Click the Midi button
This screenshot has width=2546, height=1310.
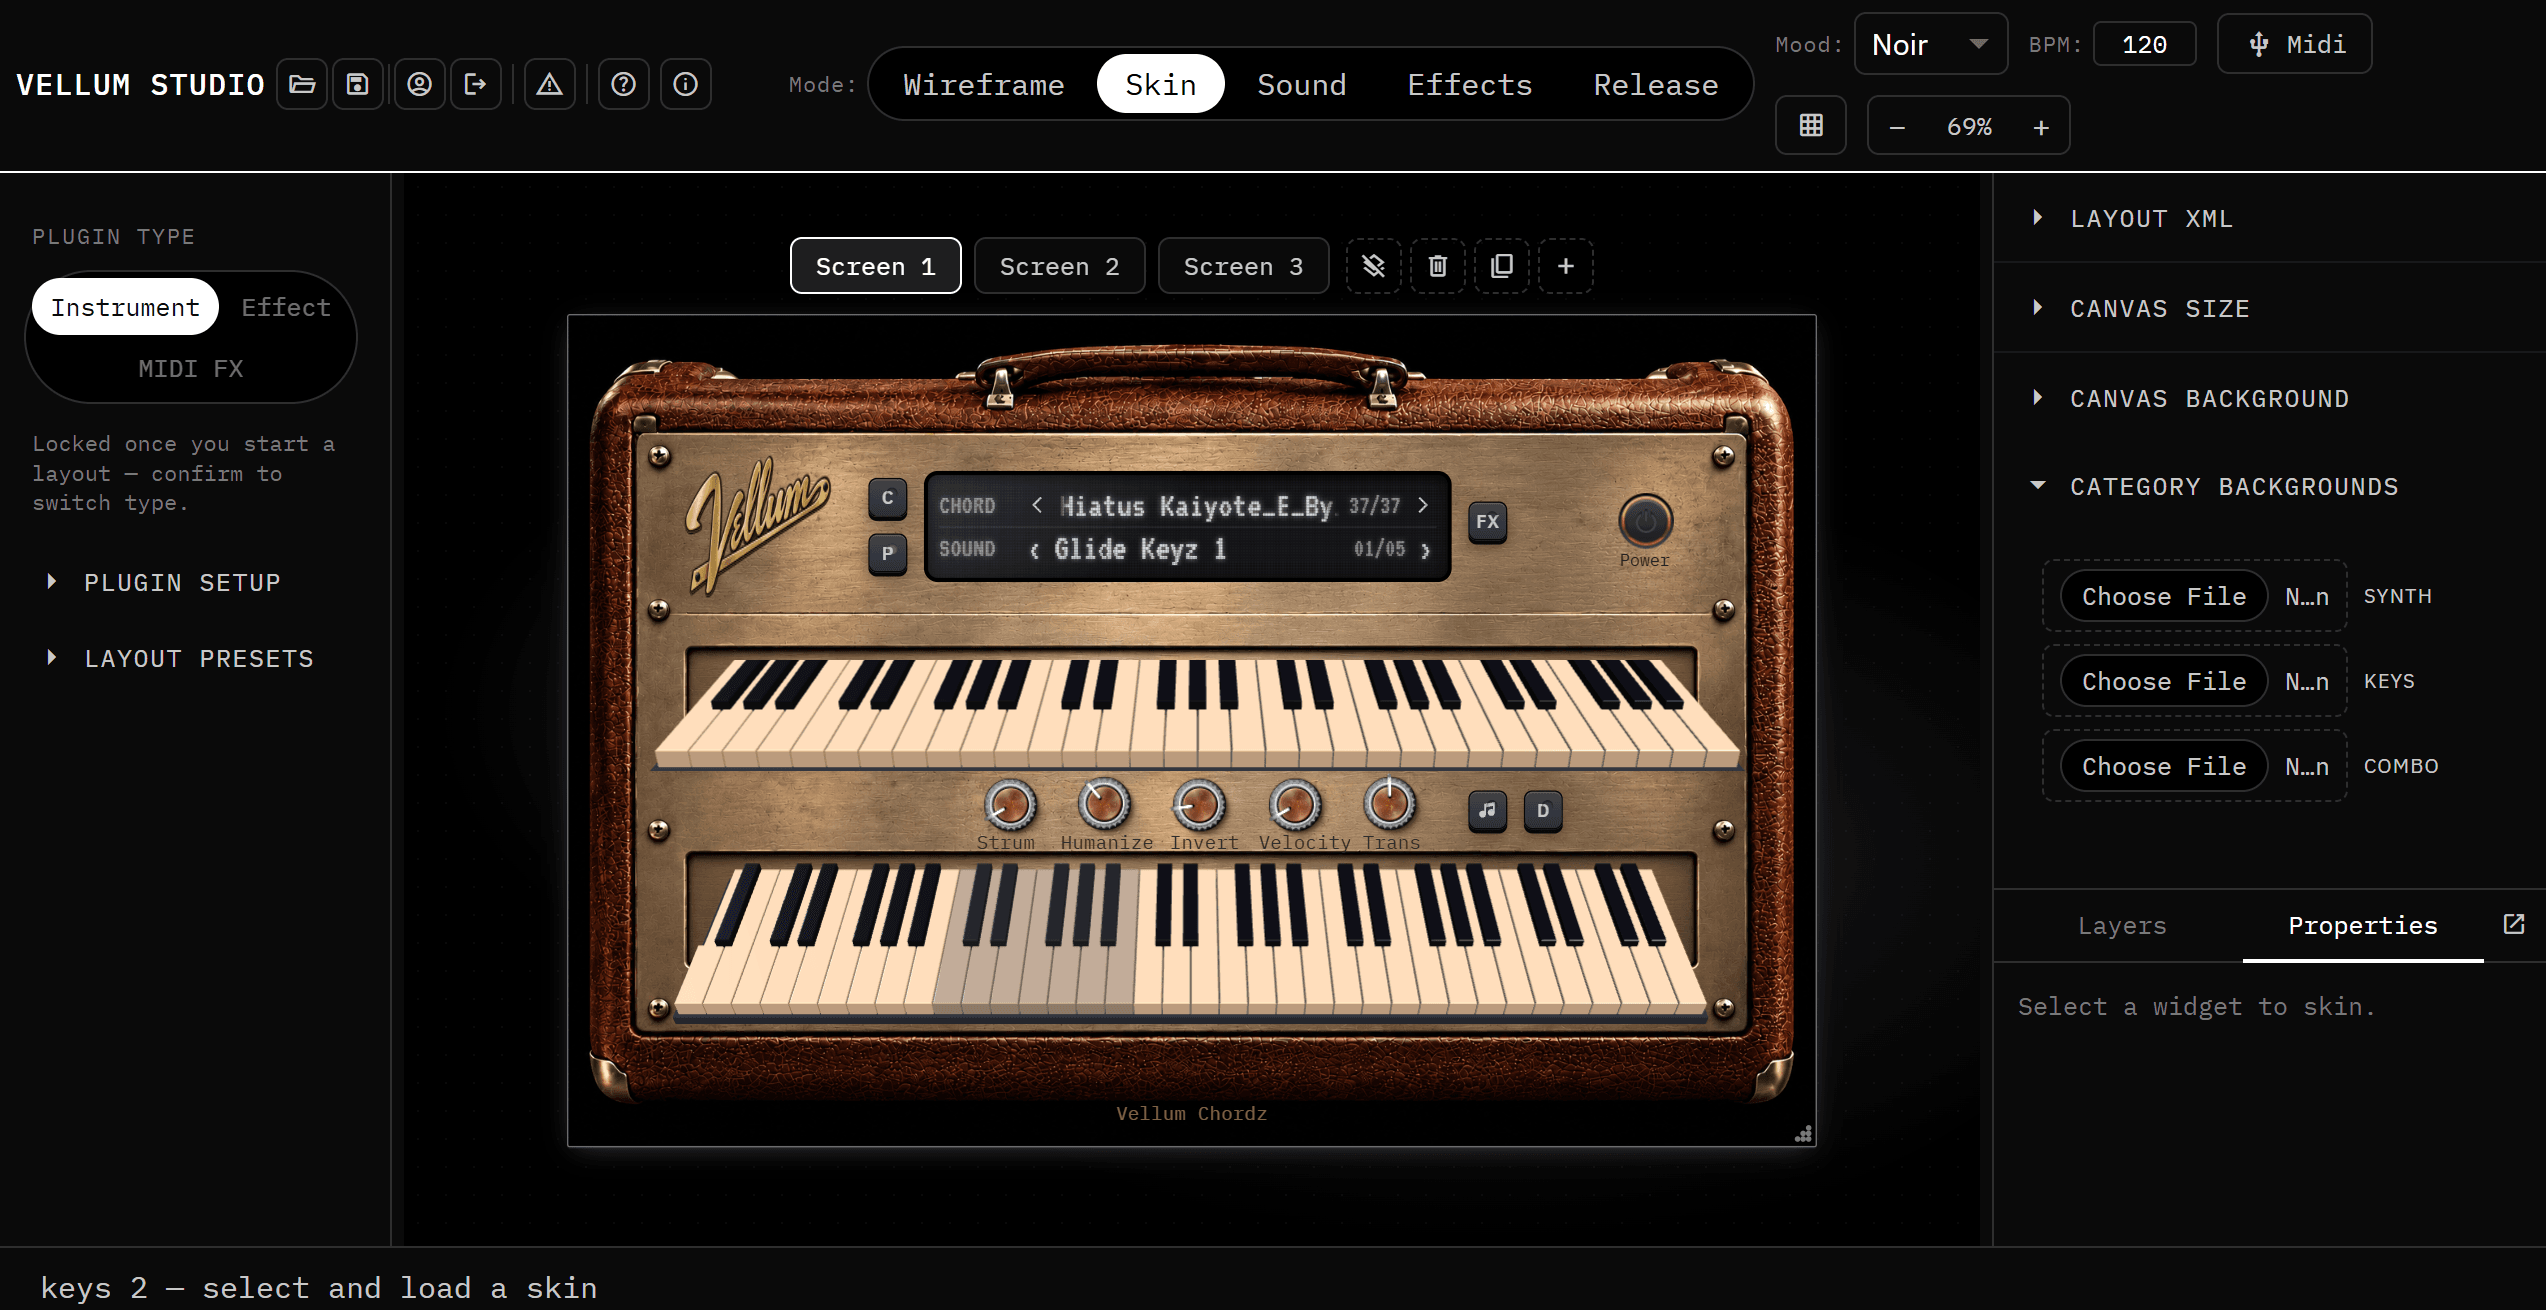point(2295,44)
